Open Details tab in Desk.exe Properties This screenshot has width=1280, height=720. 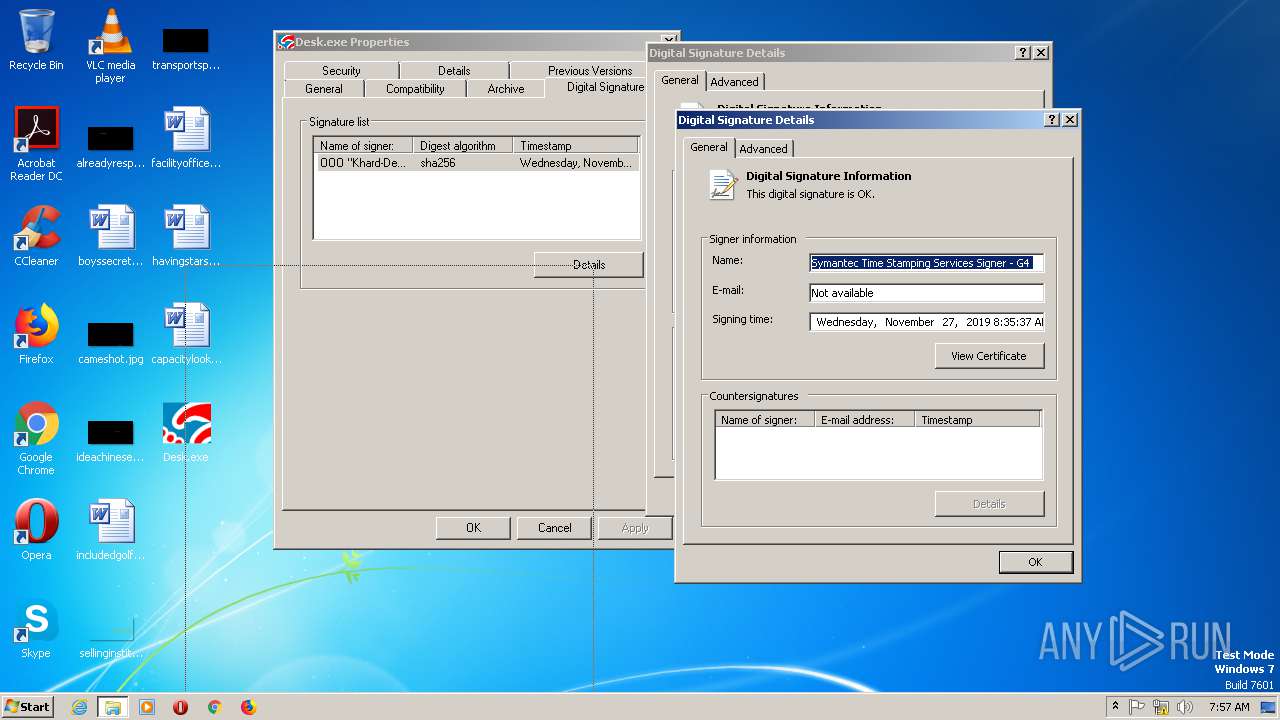454,71
